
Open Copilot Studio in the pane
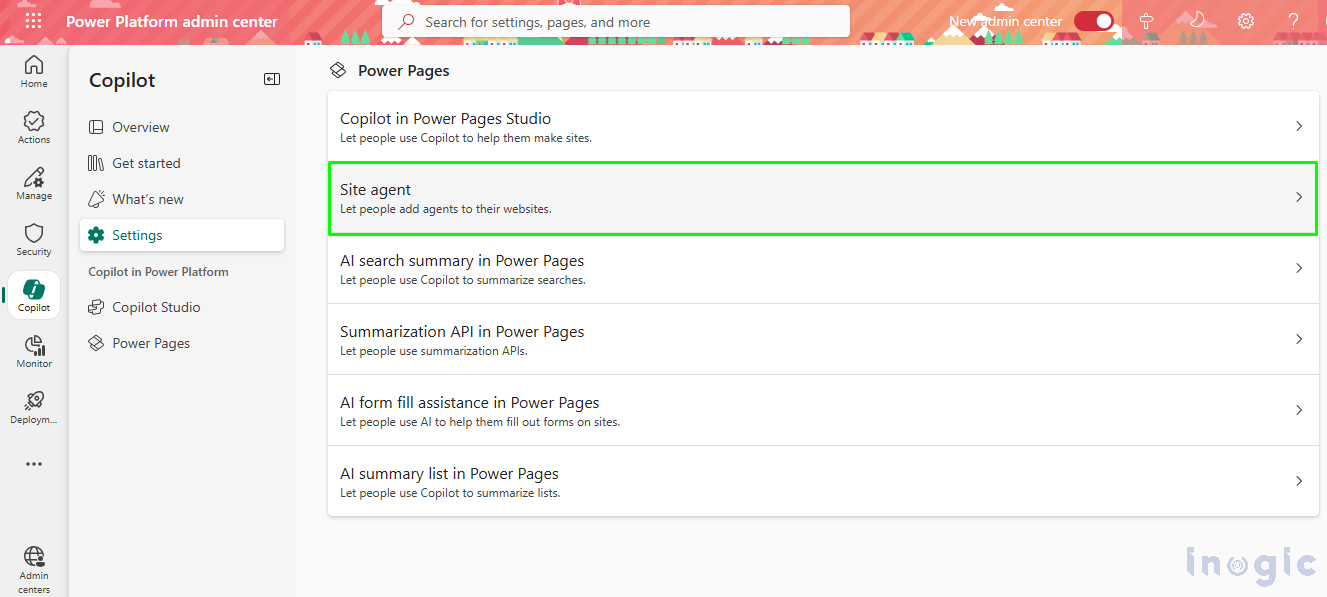click(x=182, y=307)
